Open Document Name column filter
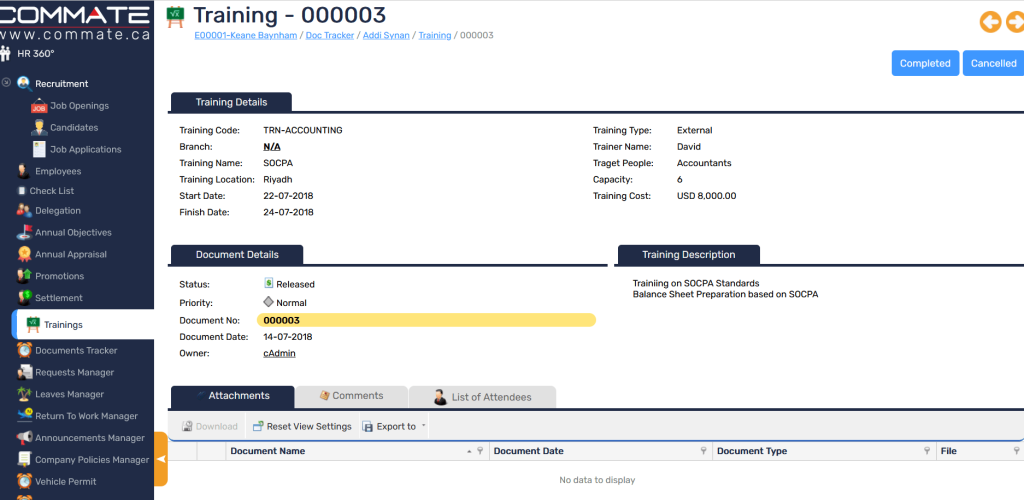1024x500 pixels. (x=481, y=452)
